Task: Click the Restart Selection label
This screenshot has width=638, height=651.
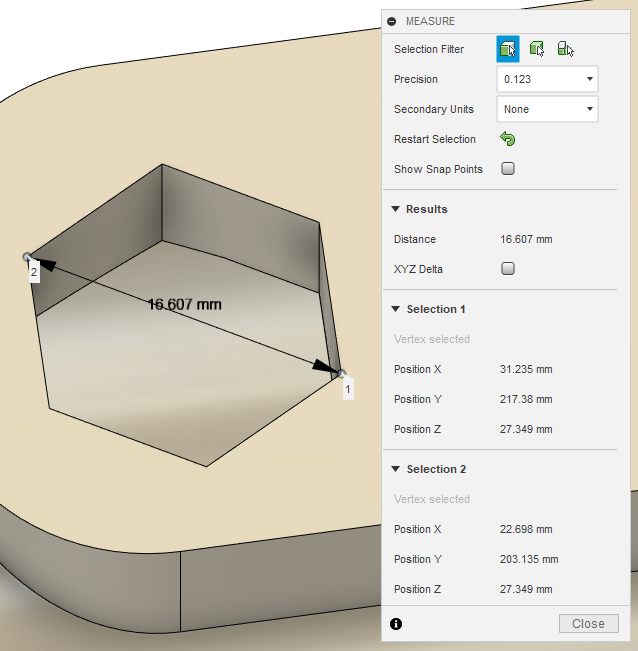Action: pyautogui.click(x=435, y=139)
